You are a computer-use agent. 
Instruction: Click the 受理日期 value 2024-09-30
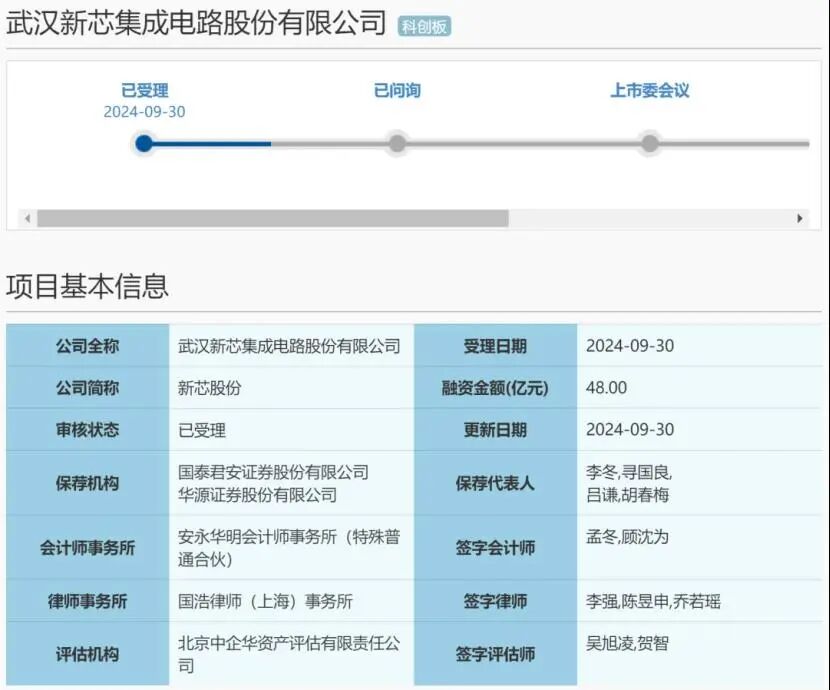pos(630,346)
